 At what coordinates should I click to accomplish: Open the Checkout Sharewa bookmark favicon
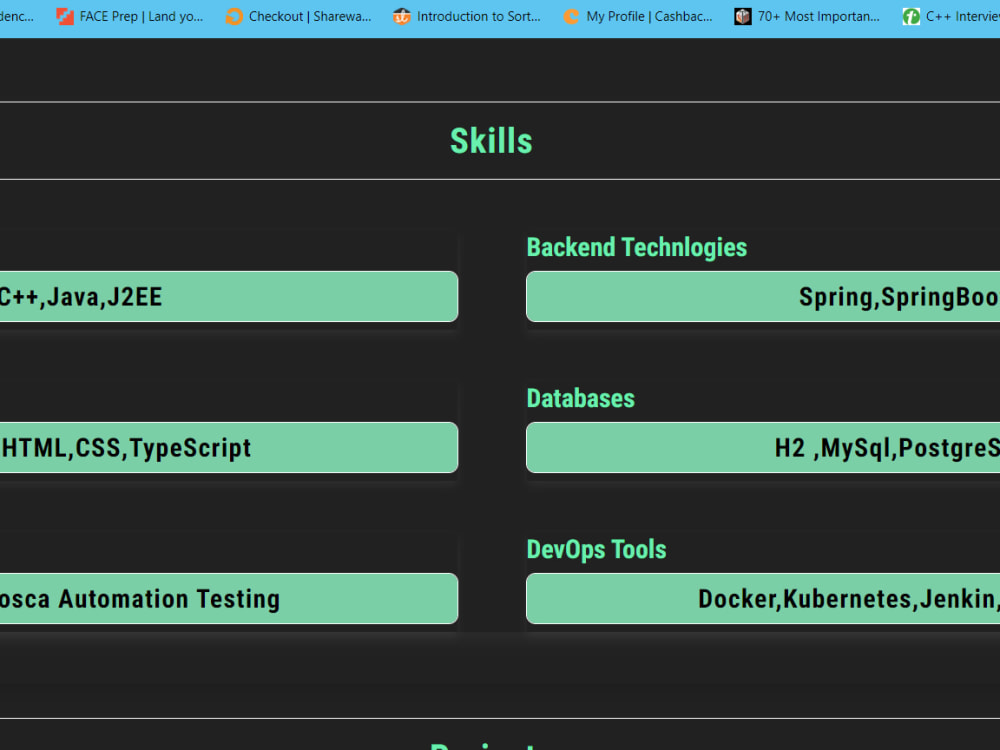point(234,17)
